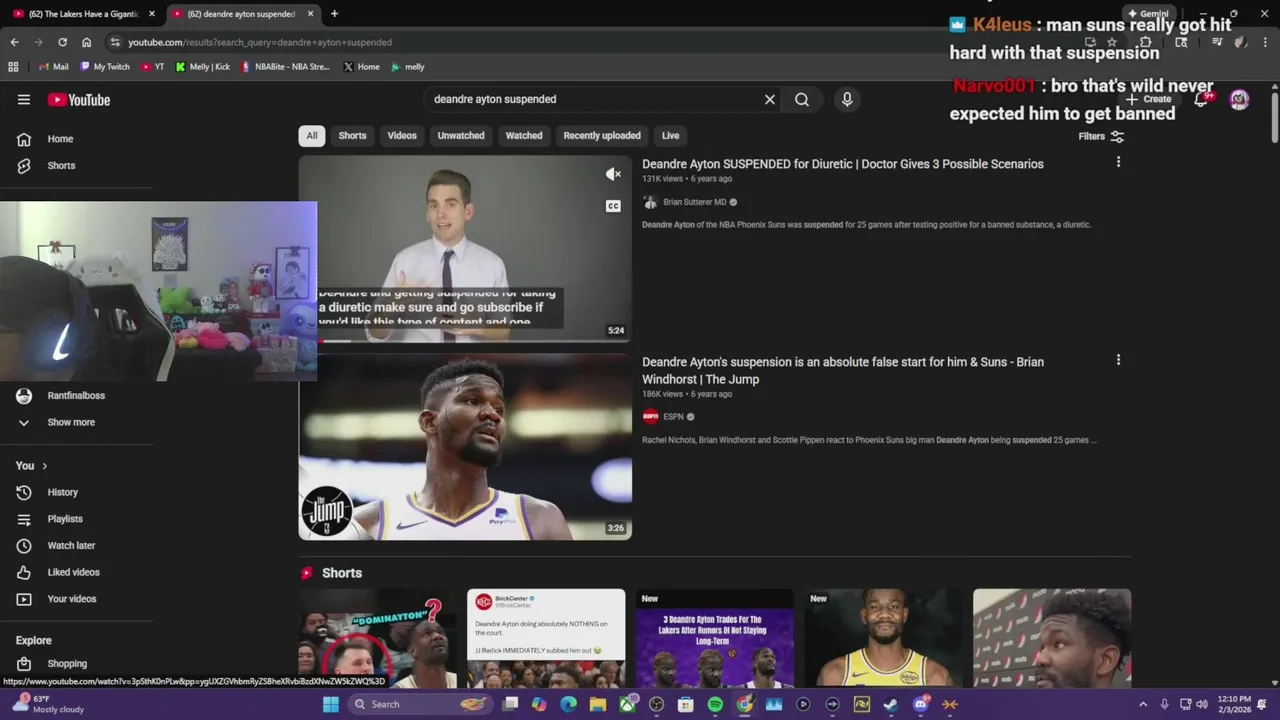Open Deandre Ayton SUSPENDED for Diuretic title

842,164
